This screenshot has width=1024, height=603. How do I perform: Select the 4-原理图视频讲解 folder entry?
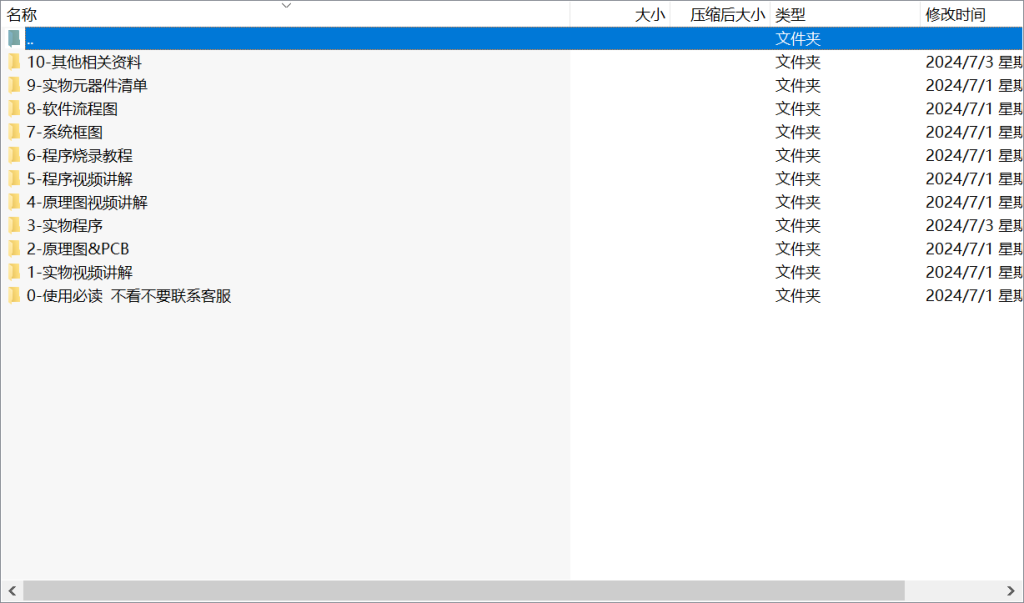point(87,202)
